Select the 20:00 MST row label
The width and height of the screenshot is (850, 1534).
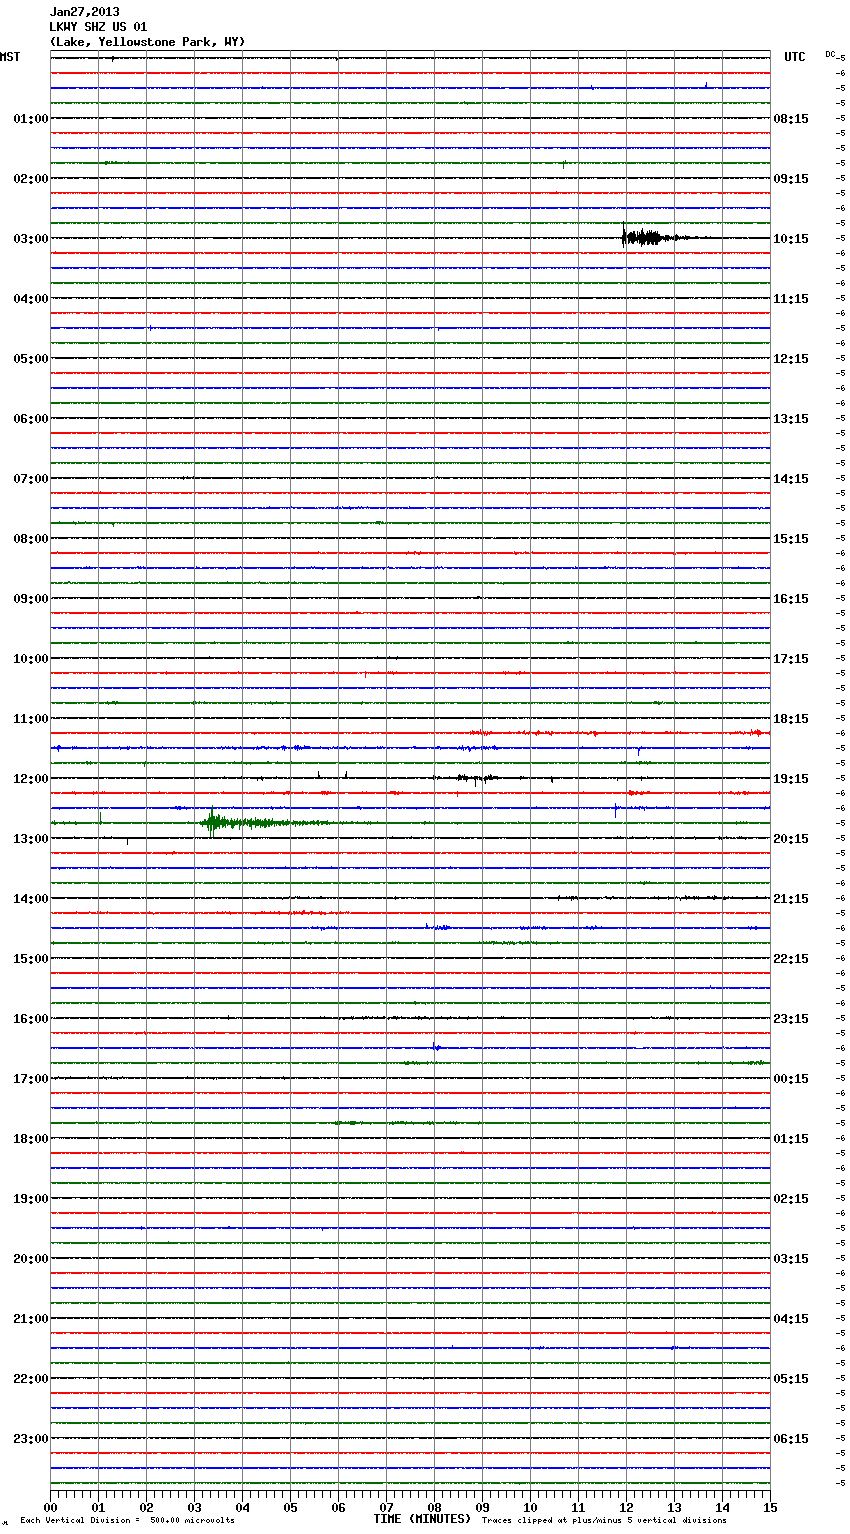click(x=30, y=1259)
